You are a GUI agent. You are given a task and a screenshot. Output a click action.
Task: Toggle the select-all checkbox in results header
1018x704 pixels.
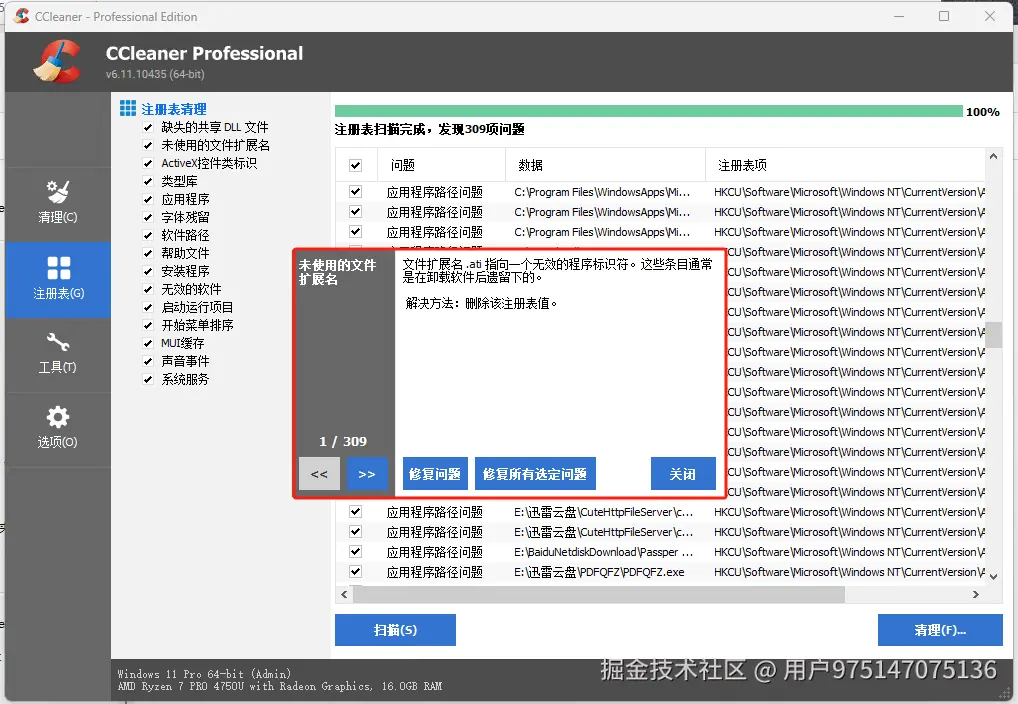355,165
